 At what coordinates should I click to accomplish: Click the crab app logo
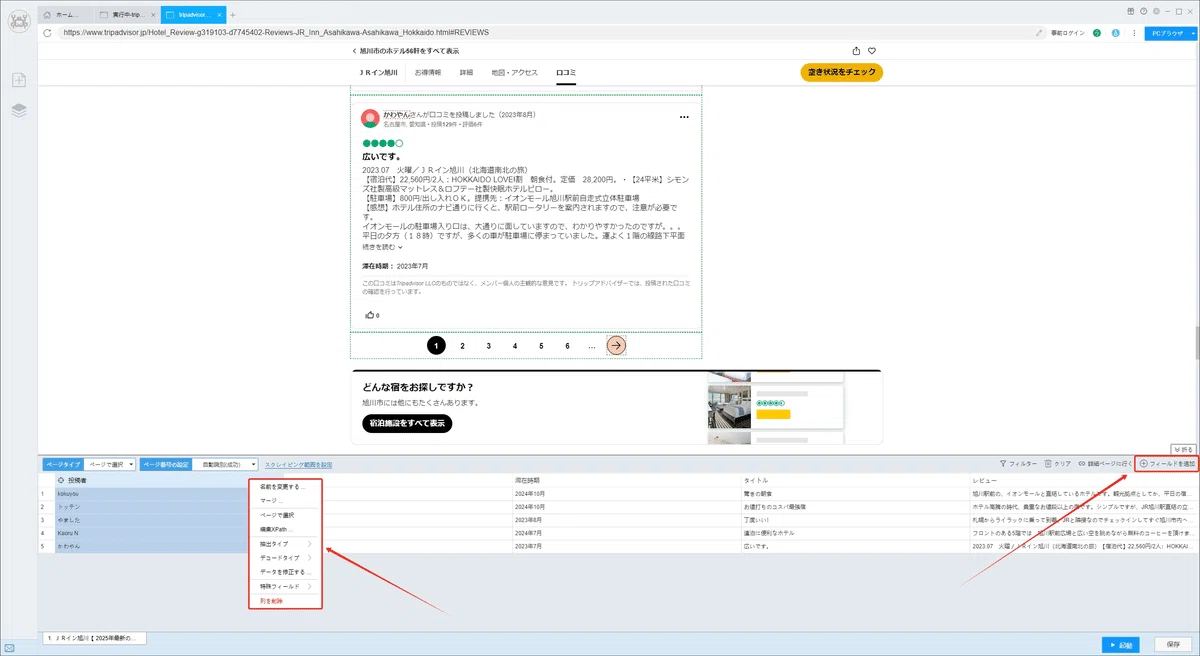coord(19,20)
